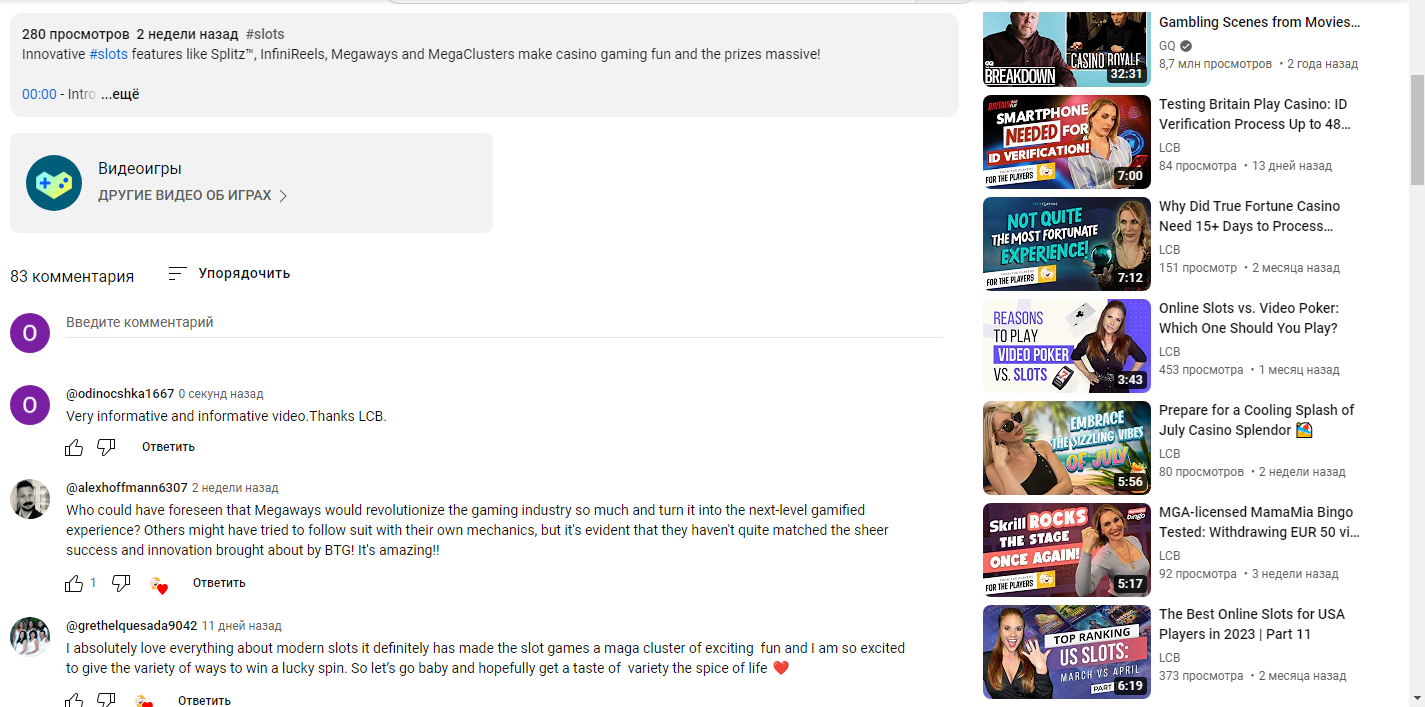Dislike the odinocshka1667 comment
This screenshot has width=1425, height=707.
click(x=106, y=447)
